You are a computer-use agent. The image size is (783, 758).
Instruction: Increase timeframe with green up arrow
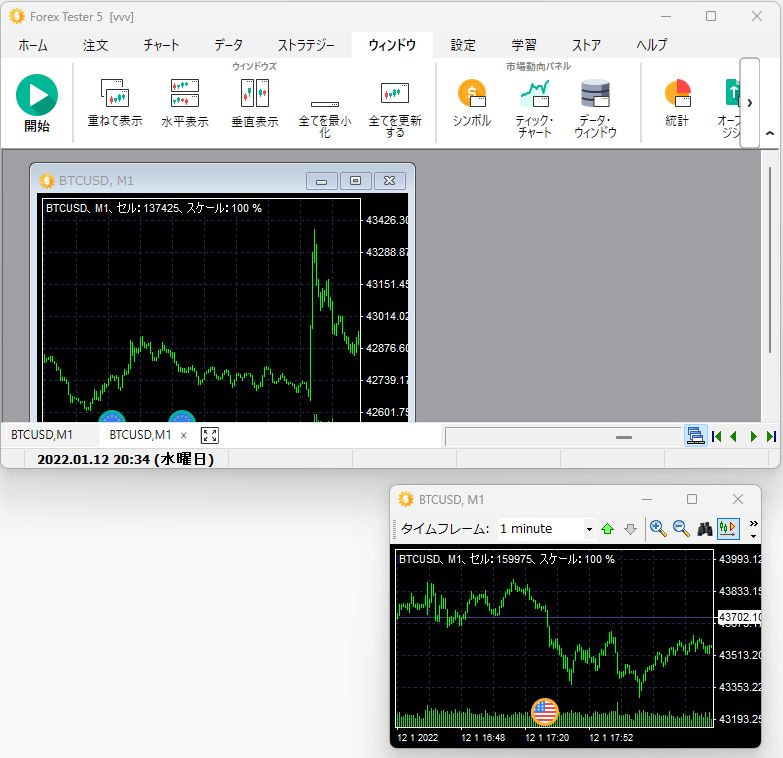608,529
